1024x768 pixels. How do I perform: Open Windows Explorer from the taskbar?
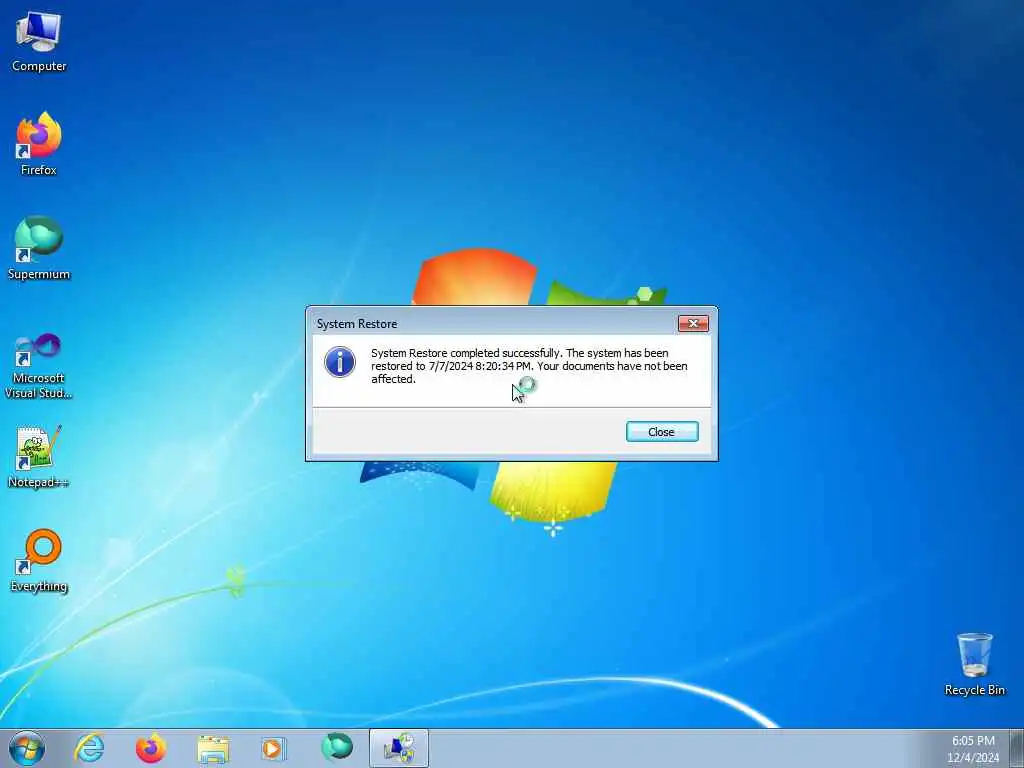coord(213,748)
